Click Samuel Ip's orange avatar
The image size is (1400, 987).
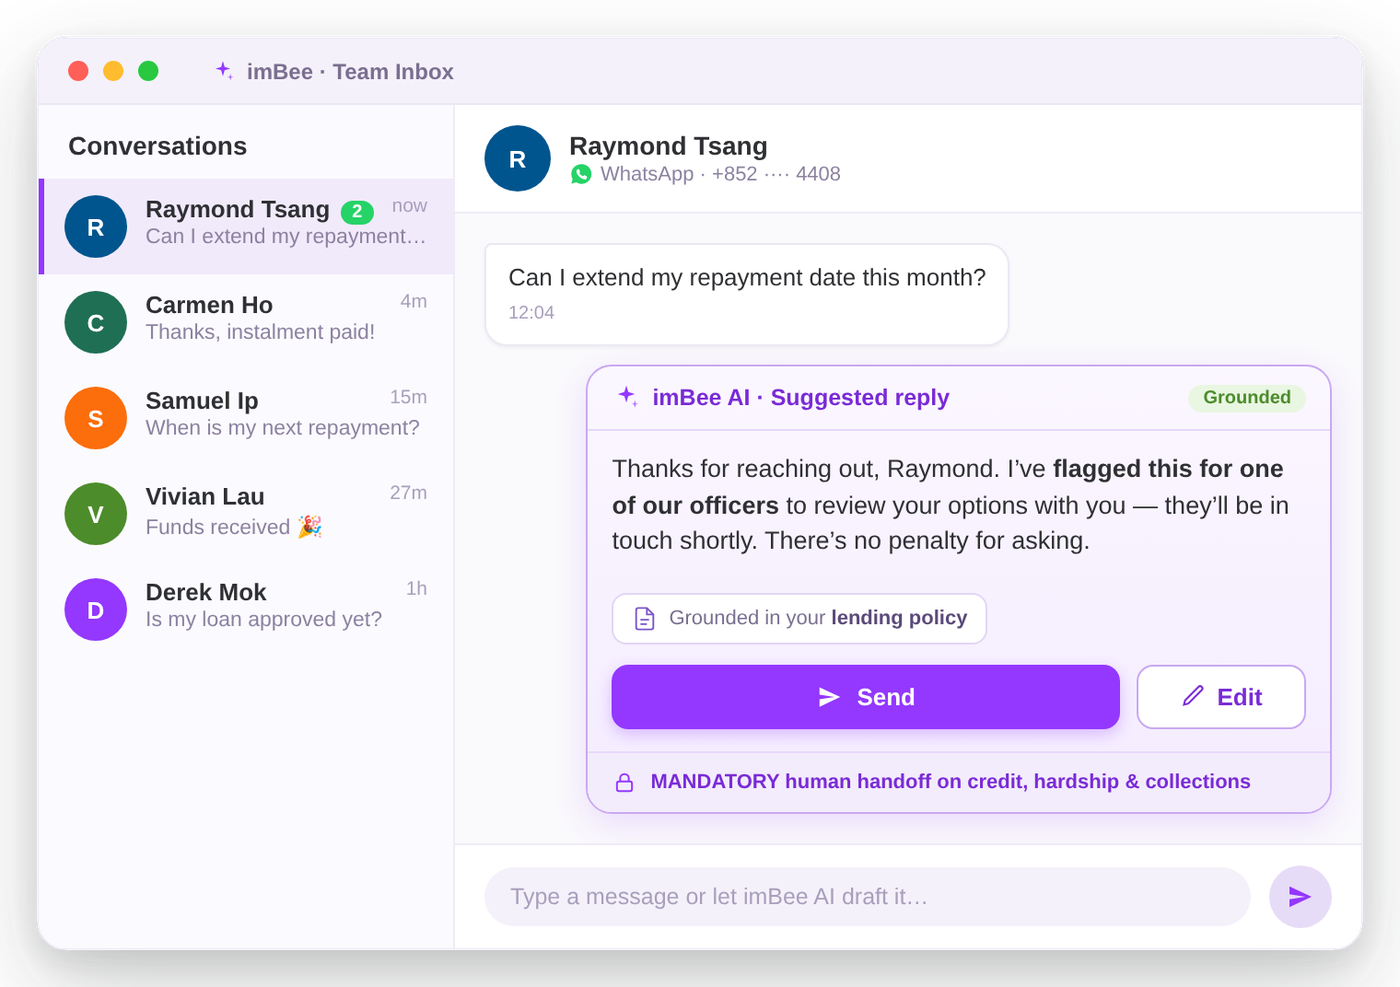pyautogui.click(x=96, y=418)
